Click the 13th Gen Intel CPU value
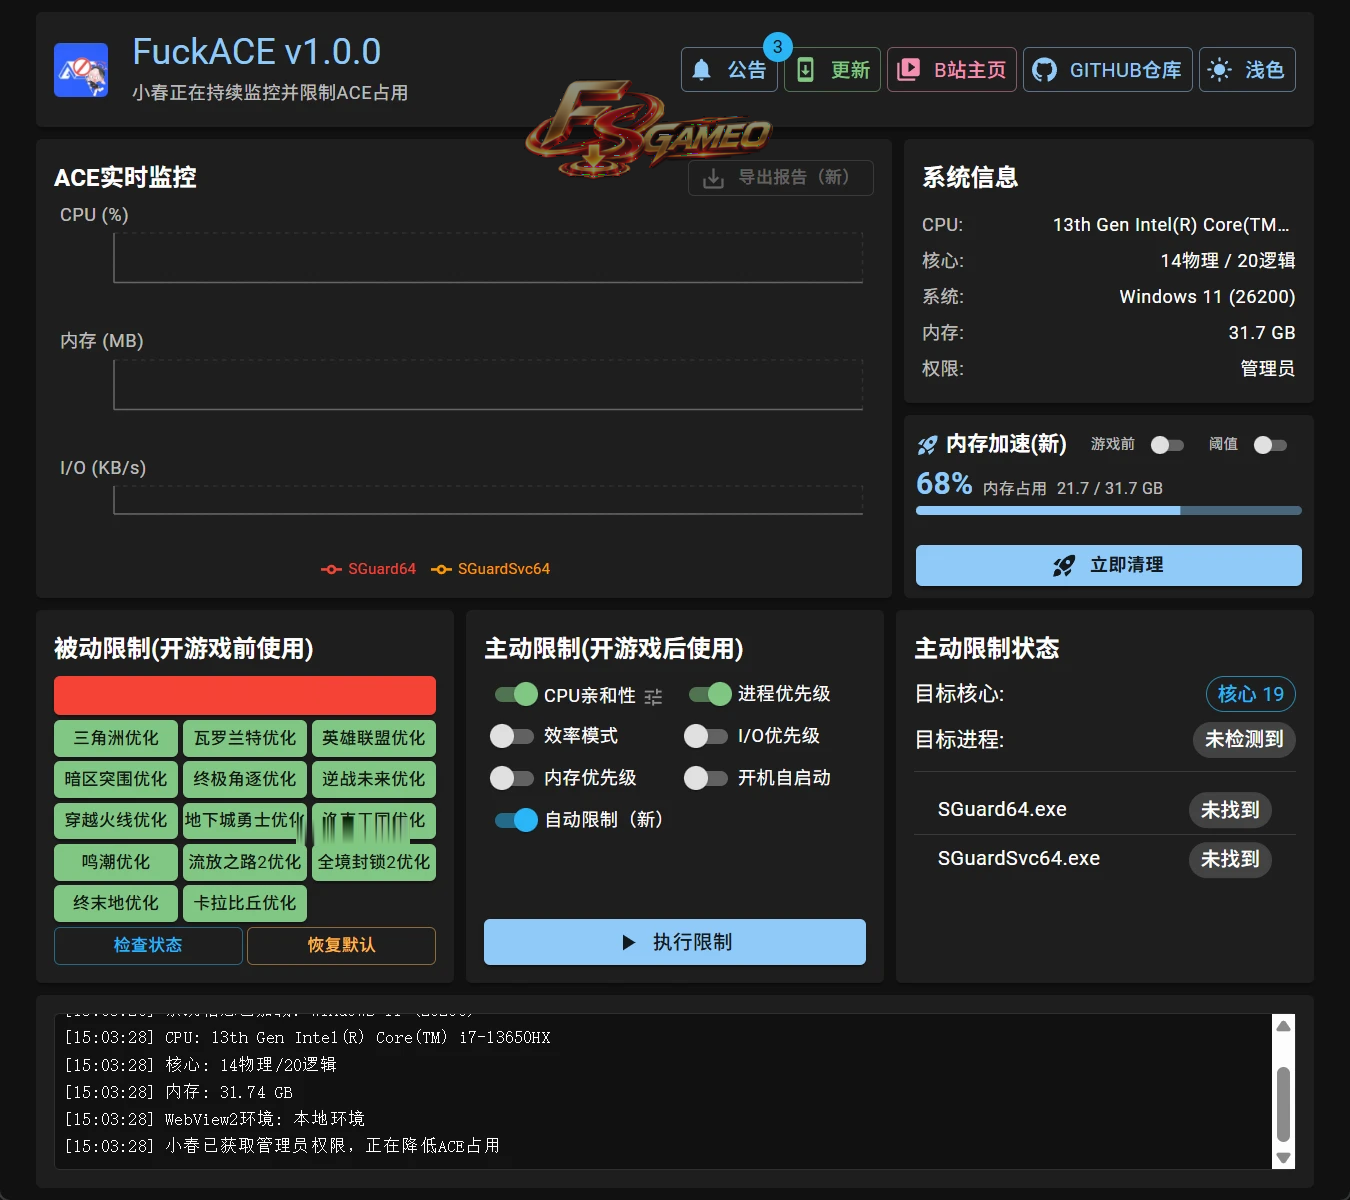 [x=1171, y=225]
